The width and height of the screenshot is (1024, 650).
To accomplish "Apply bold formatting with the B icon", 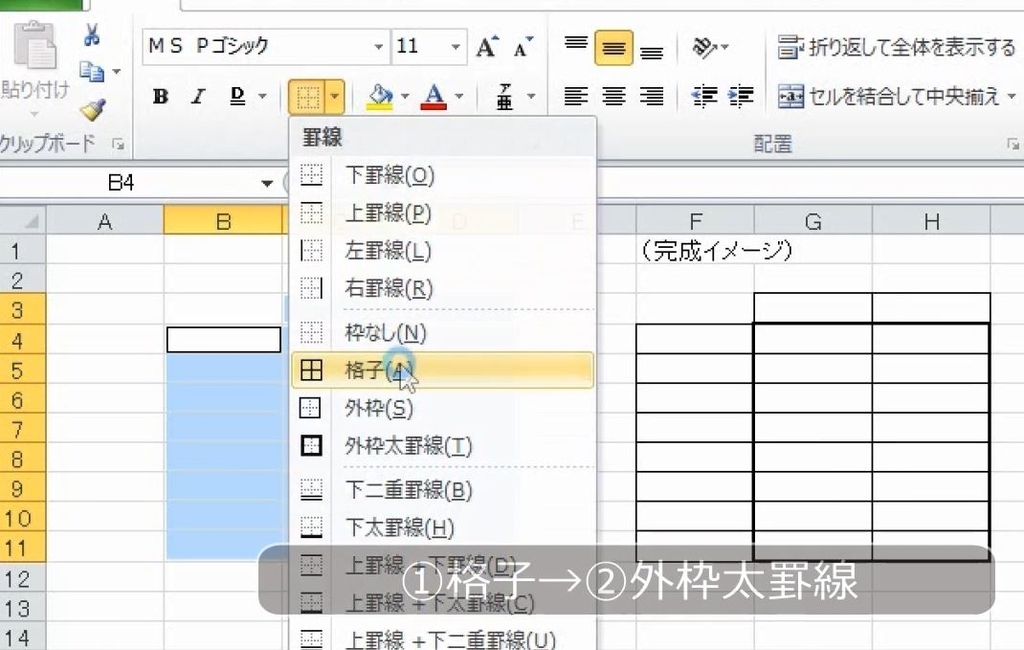I will [x=159, y=96].
